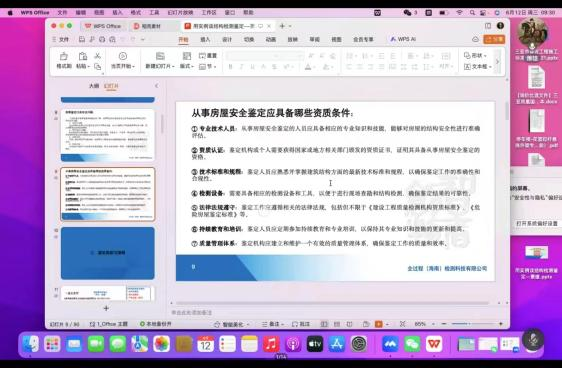Click the slide Layout icon
The width and height of the screenshot is (562, 368).
[x=187, y=56]
